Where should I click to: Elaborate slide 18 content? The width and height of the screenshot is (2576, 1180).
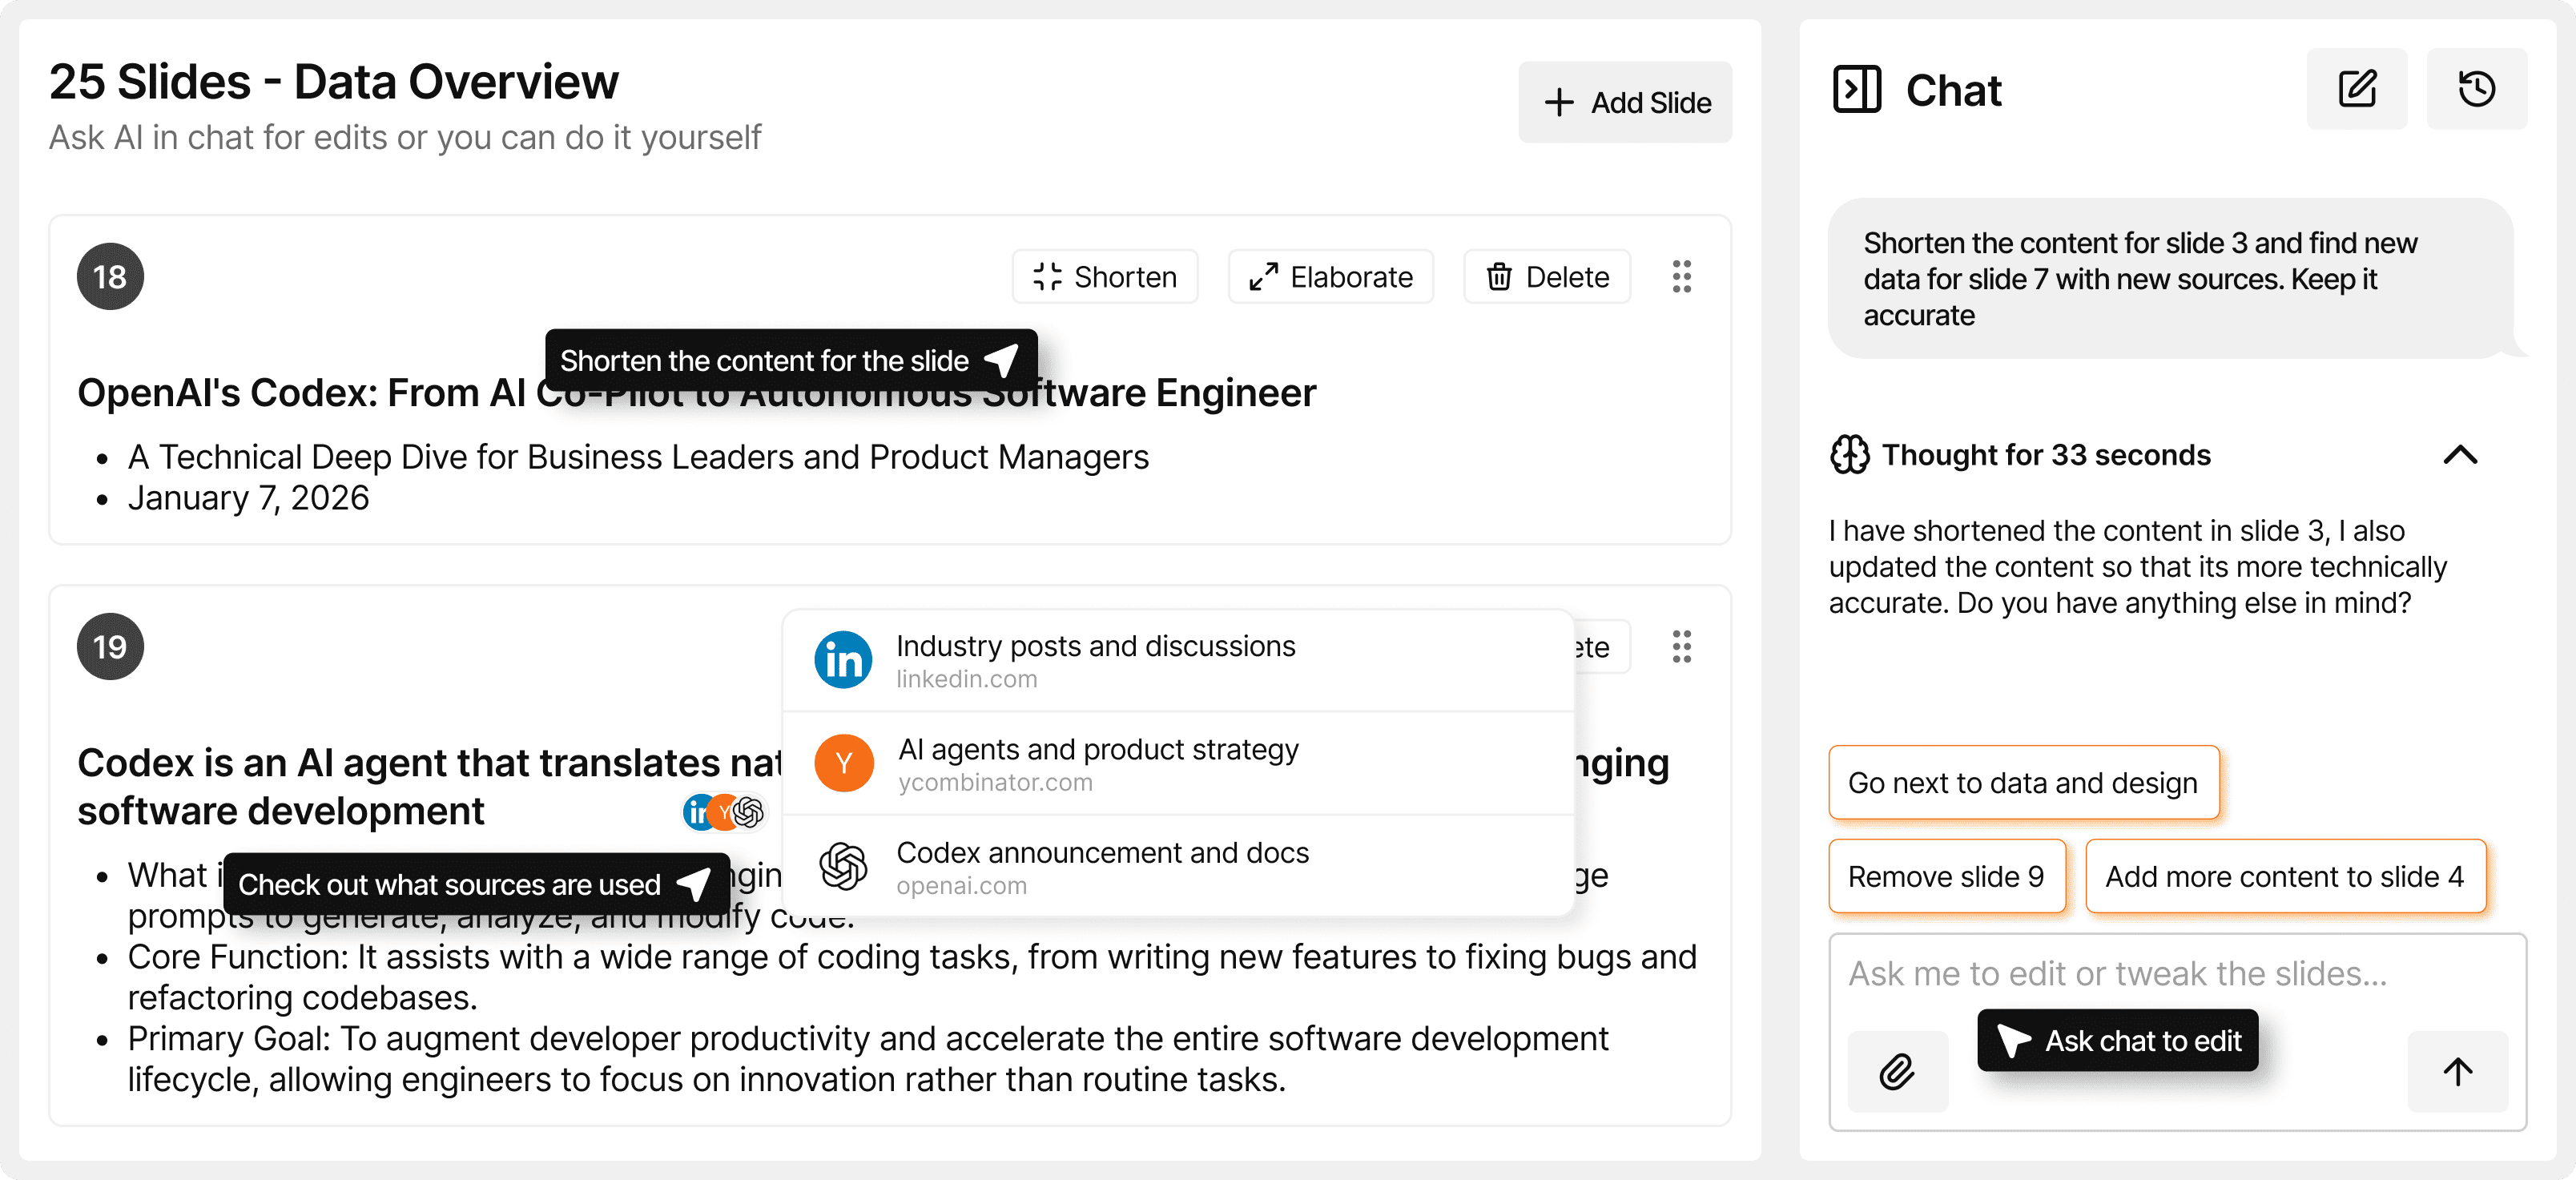1330,277
